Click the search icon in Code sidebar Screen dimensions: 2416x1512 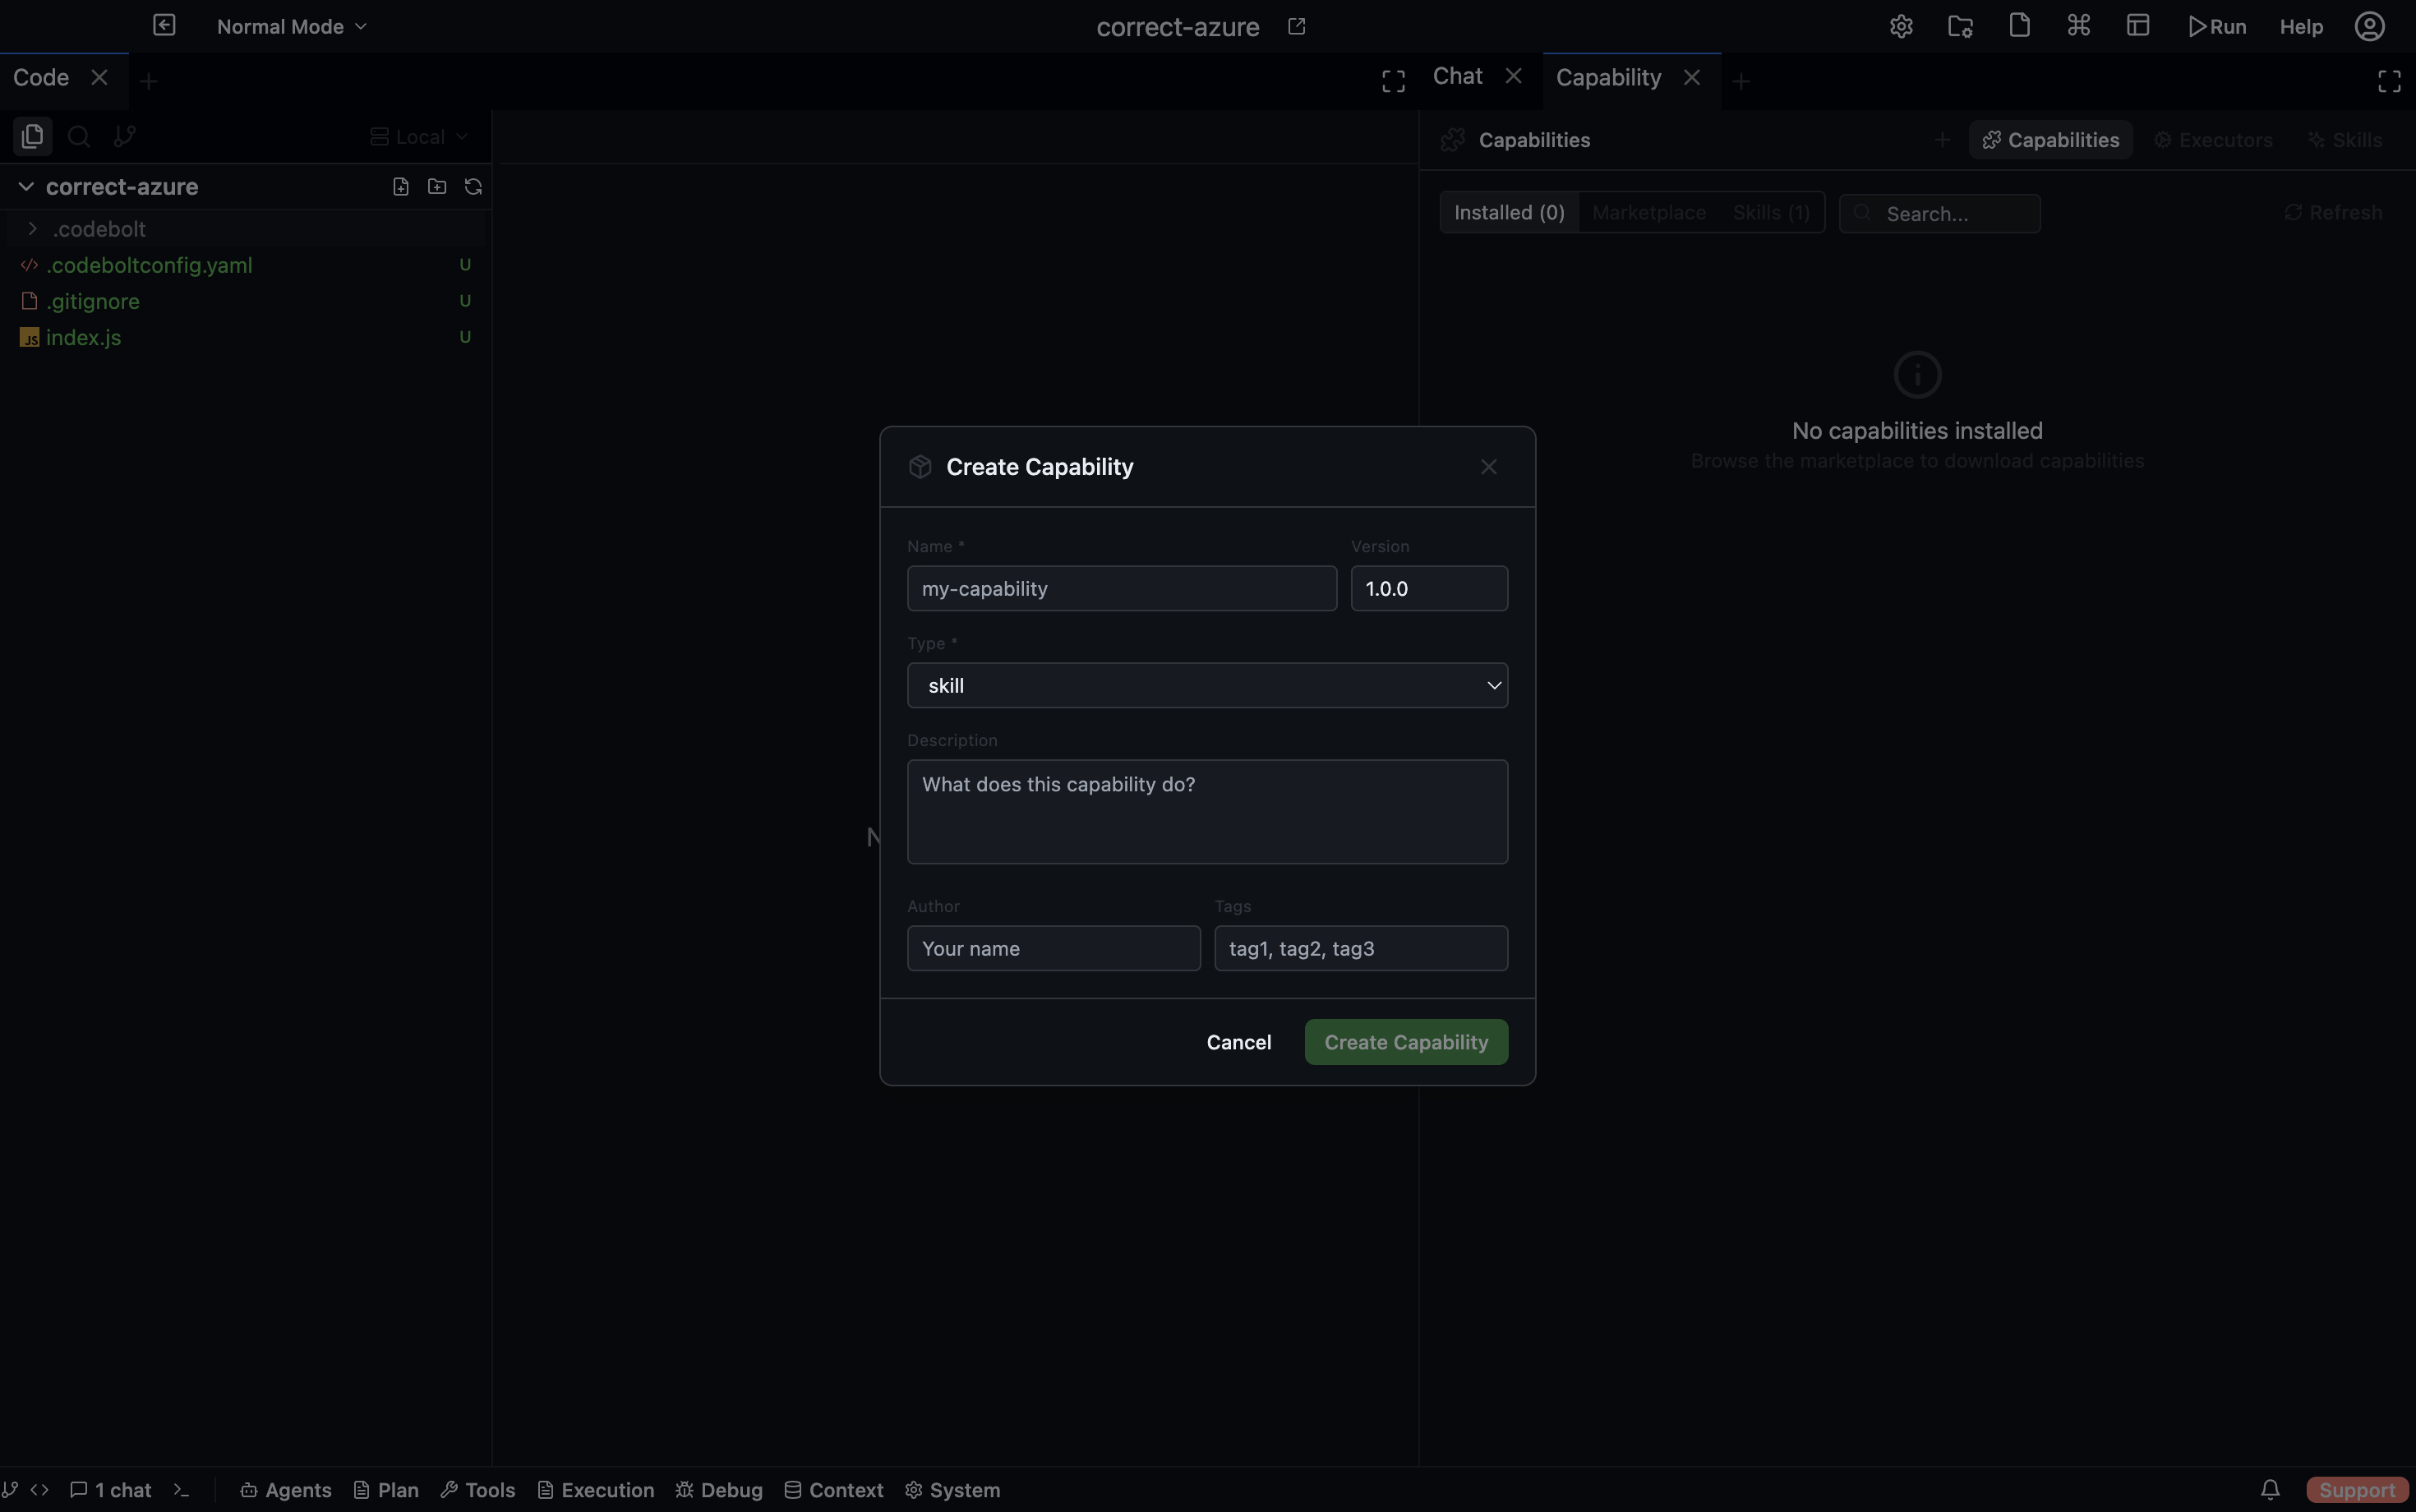79,136
